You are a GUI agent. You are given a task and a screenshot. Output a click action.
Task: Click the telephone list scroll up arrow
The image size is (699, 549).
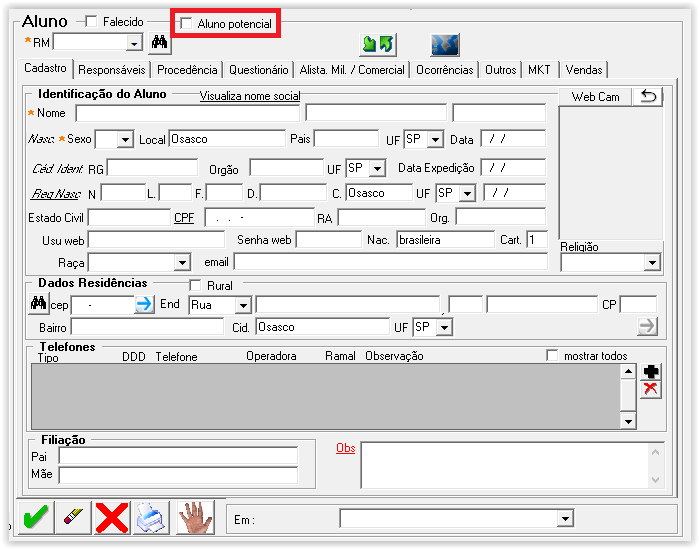click(628, 371)
